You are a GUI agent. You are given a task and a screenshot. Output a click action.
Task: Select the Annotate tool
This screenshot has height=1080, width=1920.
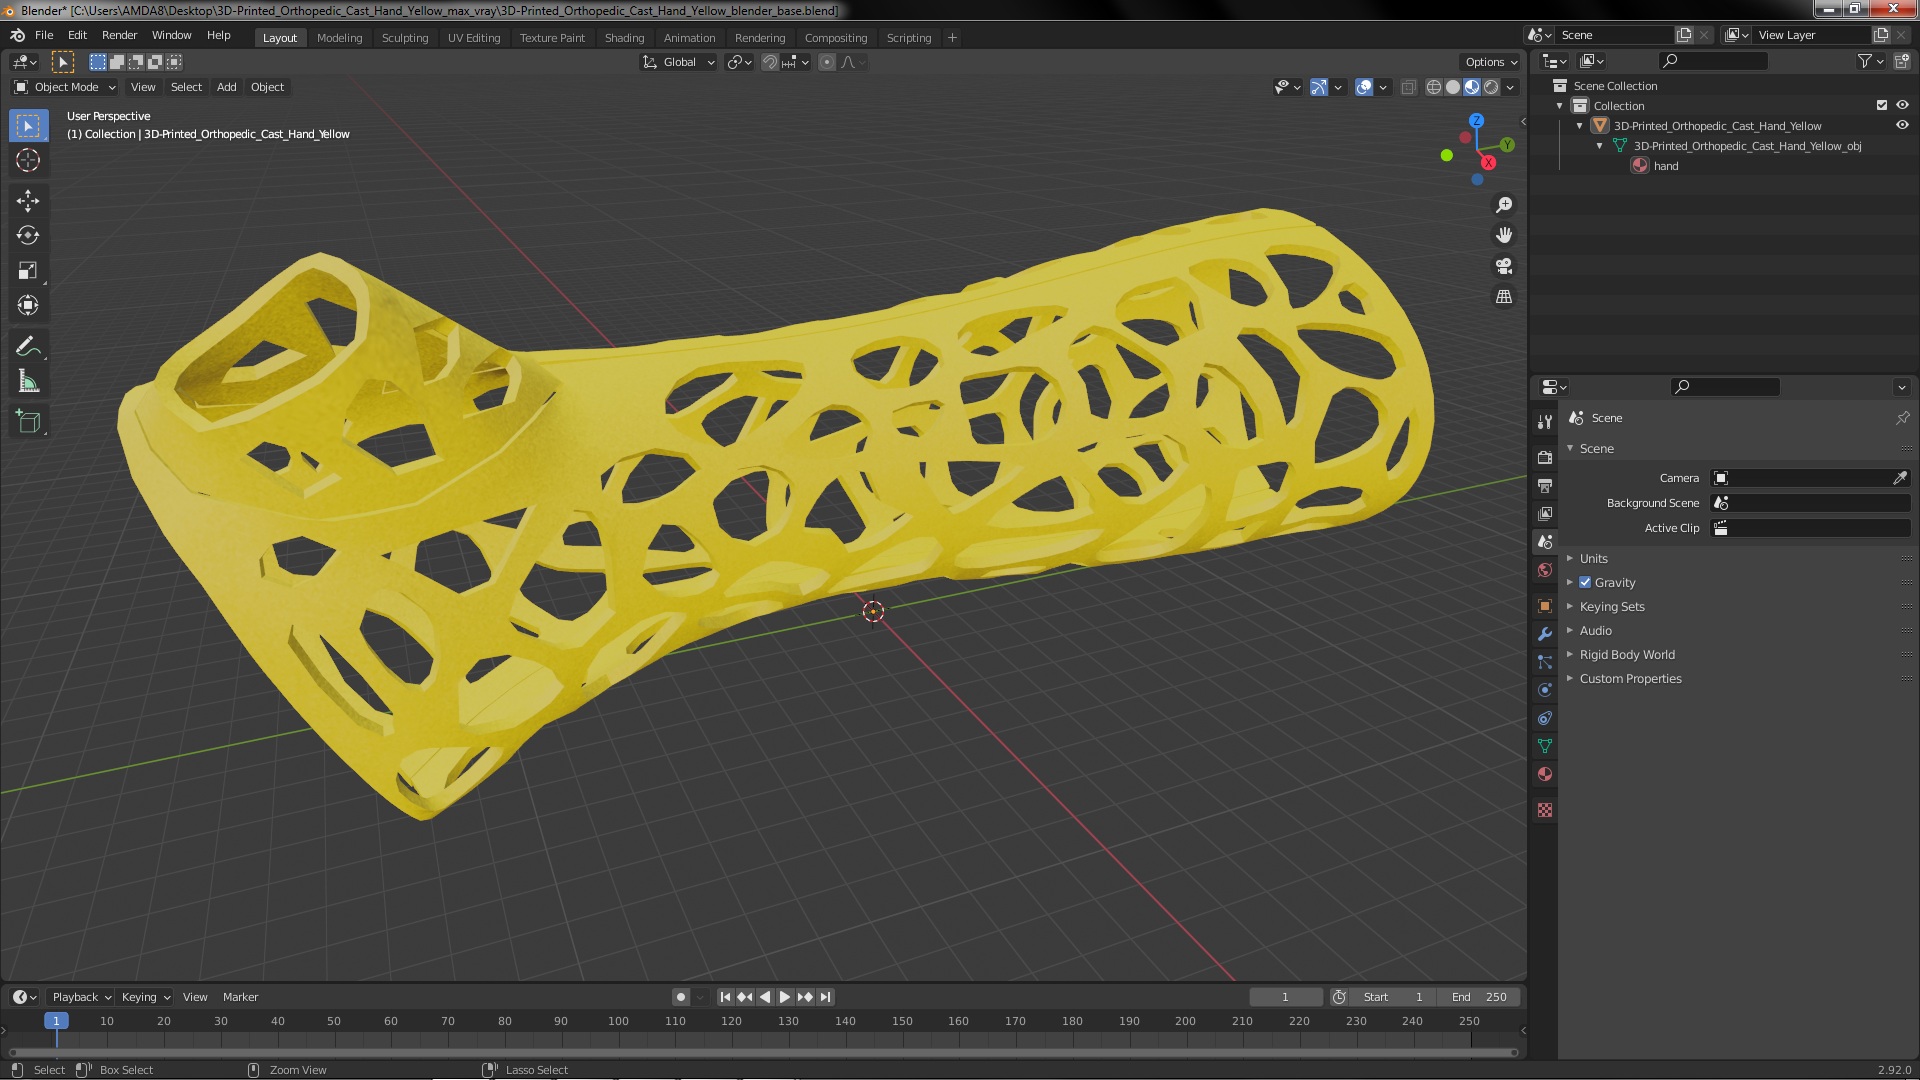click(28, 347)
